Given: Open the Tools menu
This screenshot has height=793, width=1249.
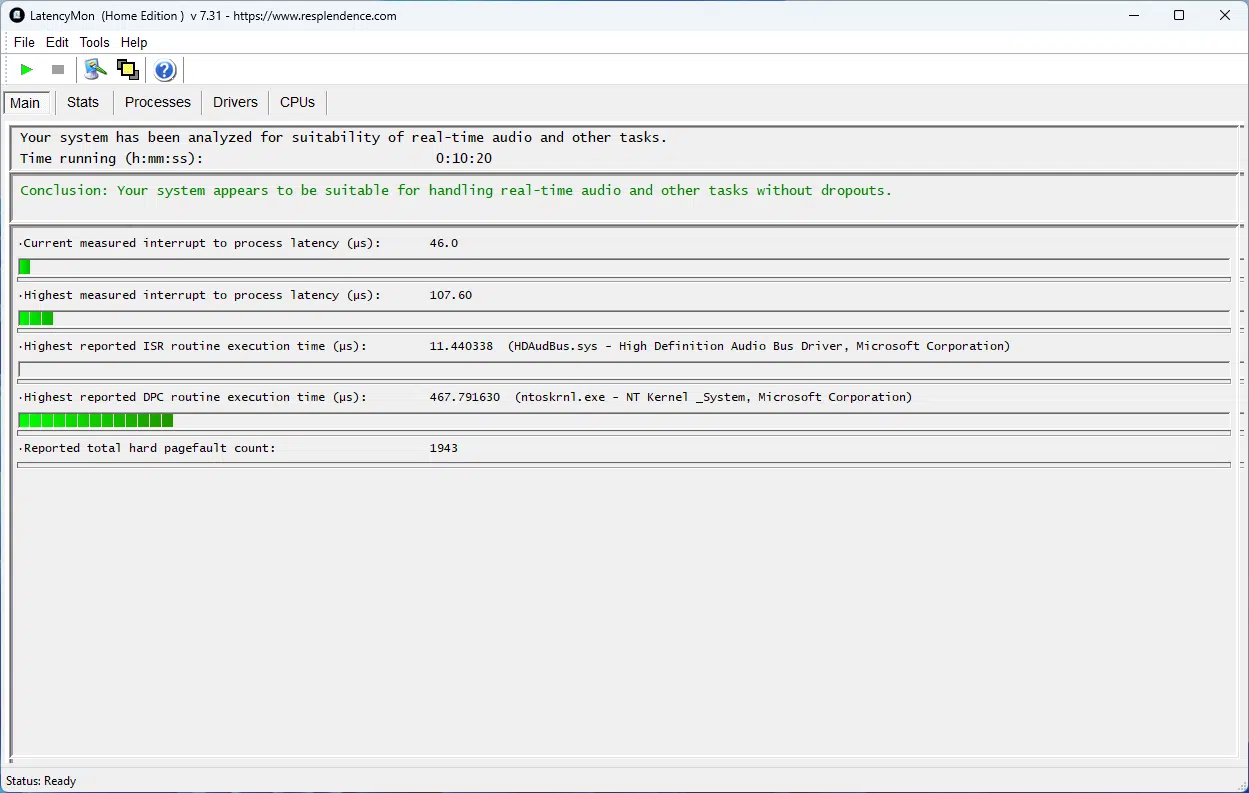Looking at the screenshot, I should [x=94, y=42].
